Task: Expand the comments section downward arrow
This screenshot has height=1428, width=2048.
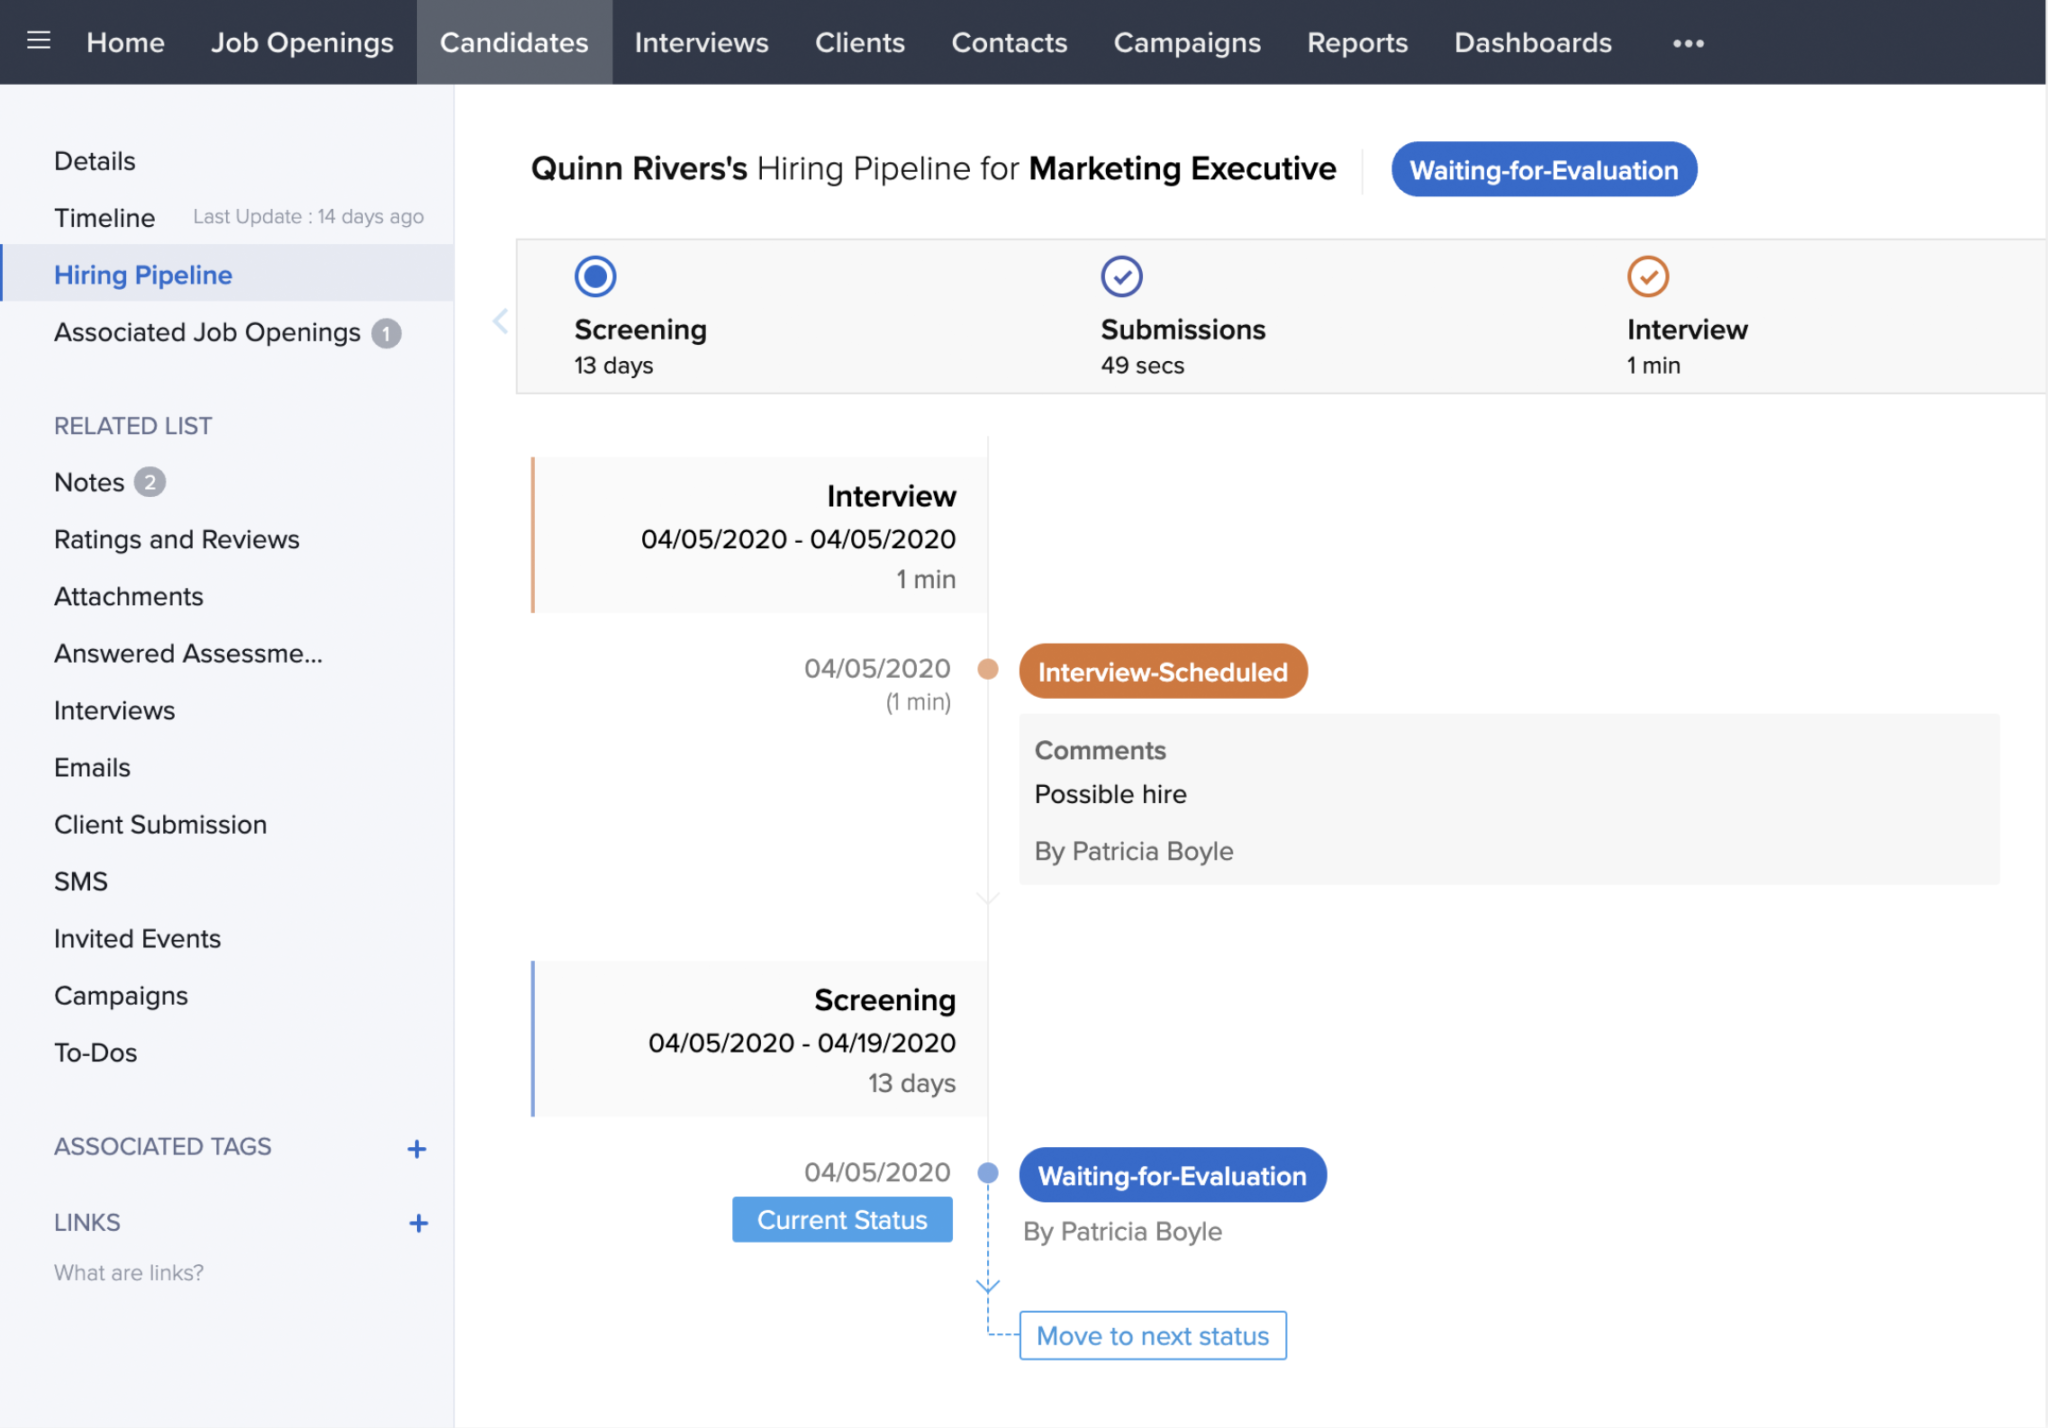Action: point(987,898)
